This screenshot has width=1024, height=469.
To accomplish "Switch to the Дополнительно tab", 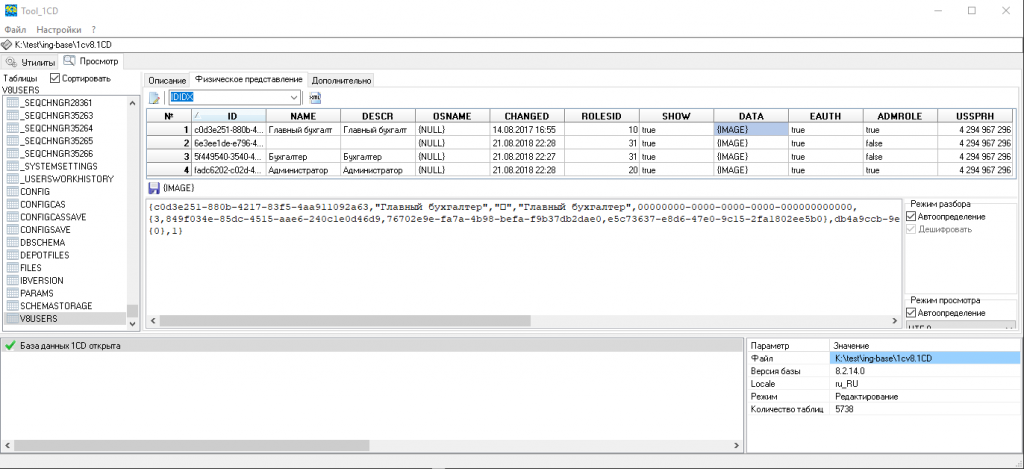I will pyautogui.click(x=342, y=80).
